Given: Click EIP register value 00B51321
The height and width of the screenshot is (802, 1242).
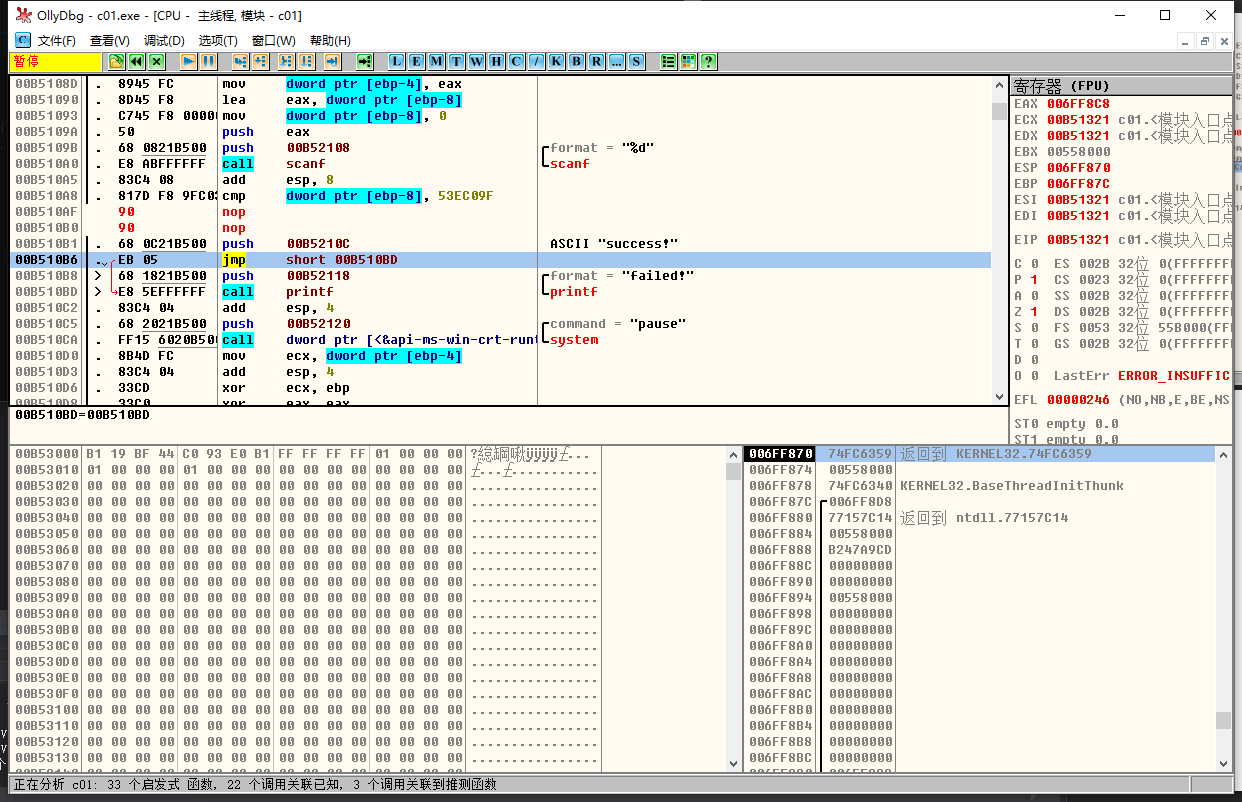Looking at the screenshot, I should (x=1078, y=240).
